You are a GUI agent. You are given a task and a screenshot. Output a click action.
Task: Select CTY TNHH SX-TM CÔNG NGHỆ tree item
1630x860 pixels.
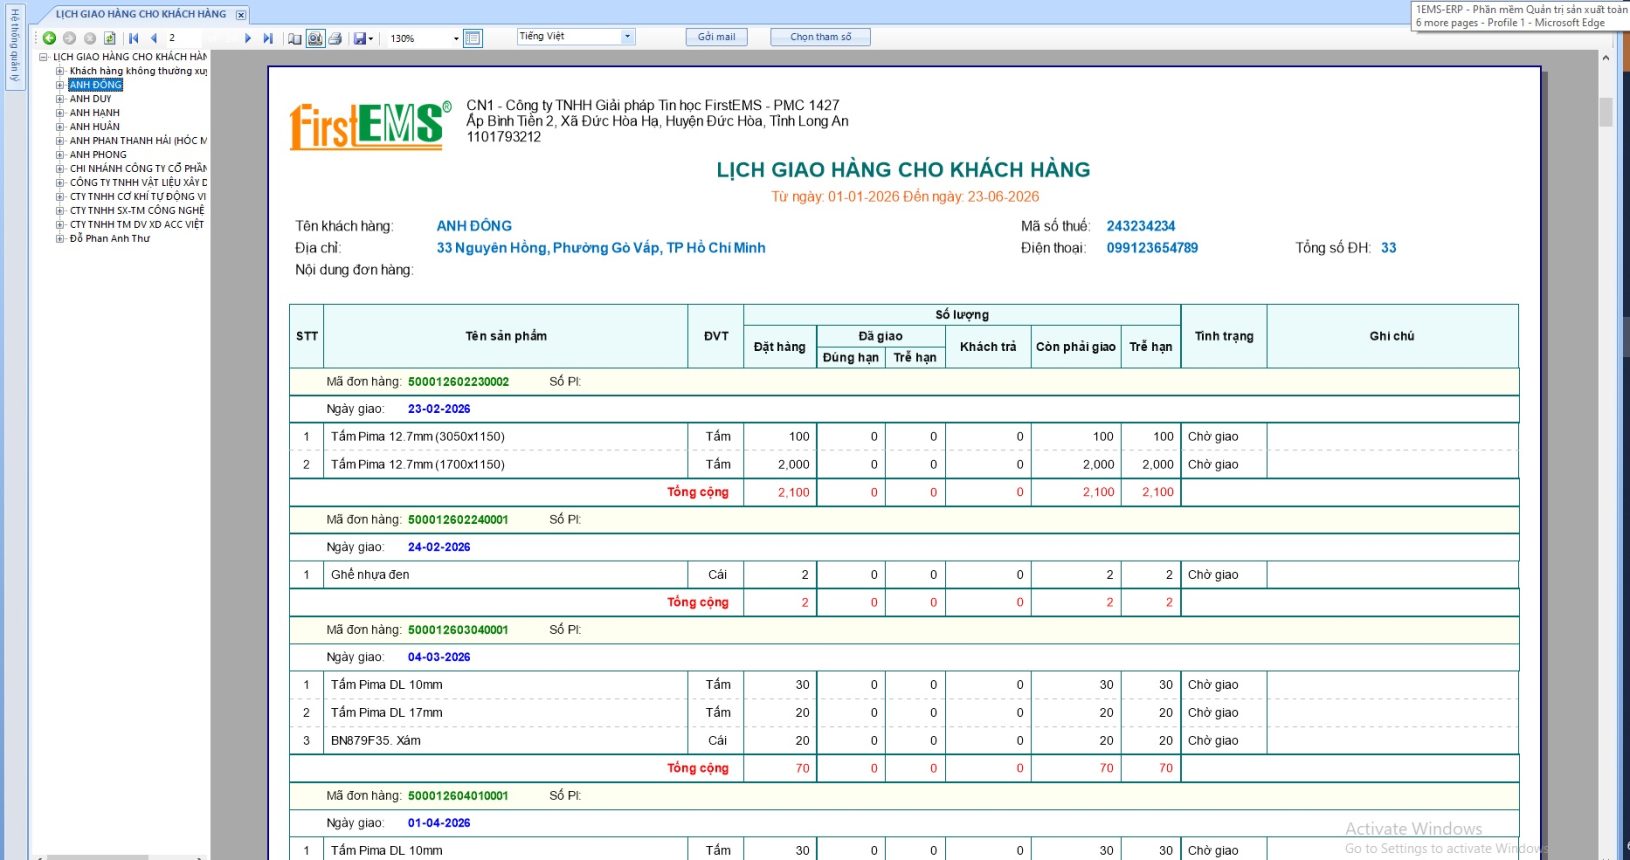137,211
